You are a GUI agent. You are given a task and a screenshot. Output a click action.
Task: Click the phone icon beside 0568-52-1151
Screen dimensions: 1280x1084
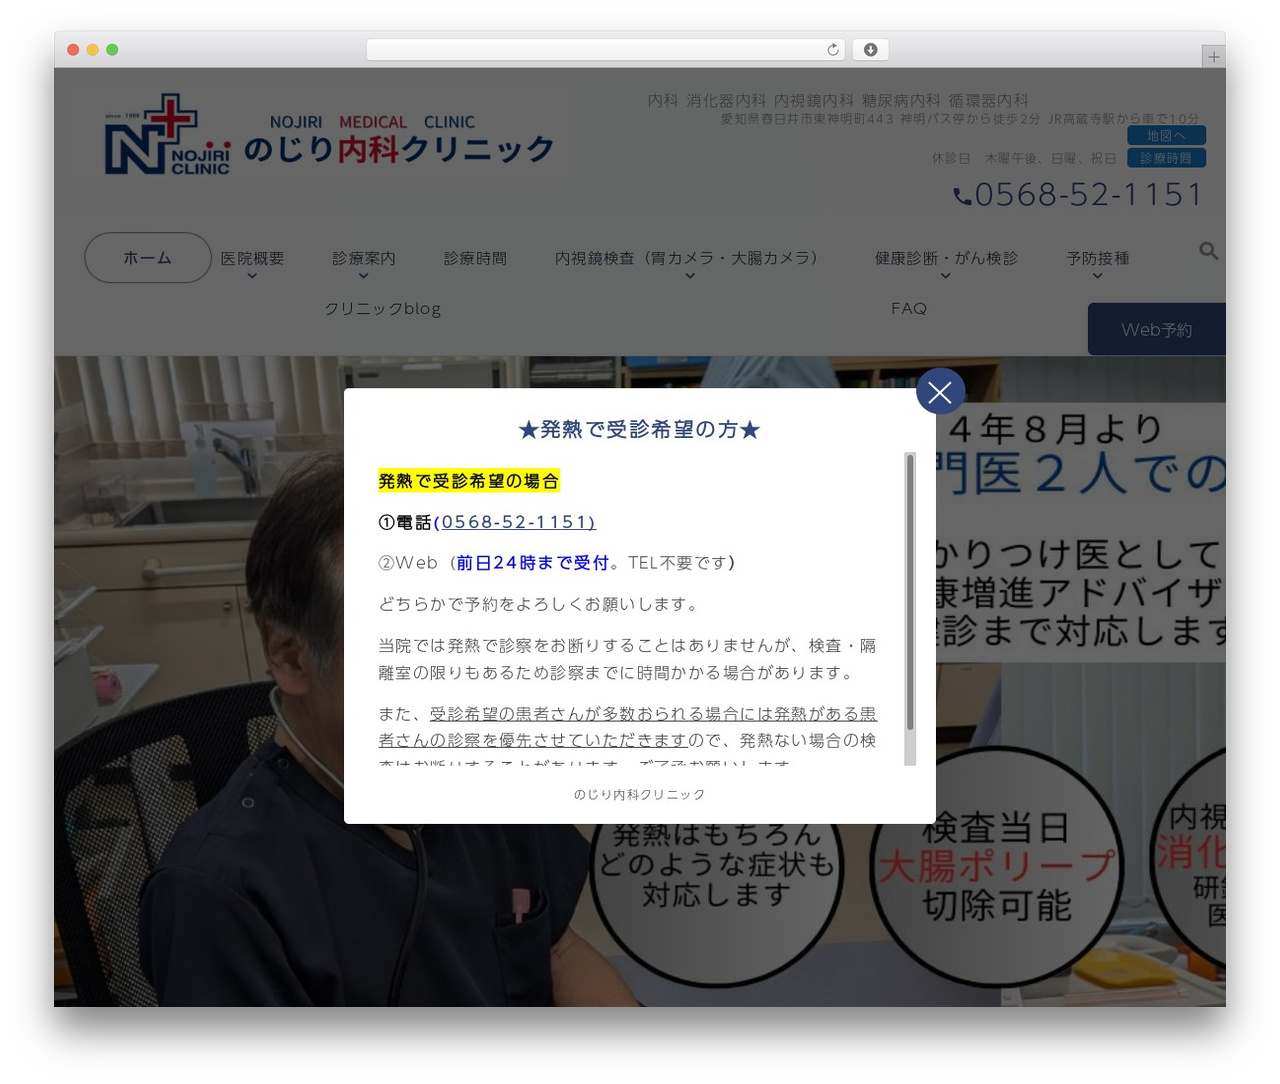pos(962,196)
